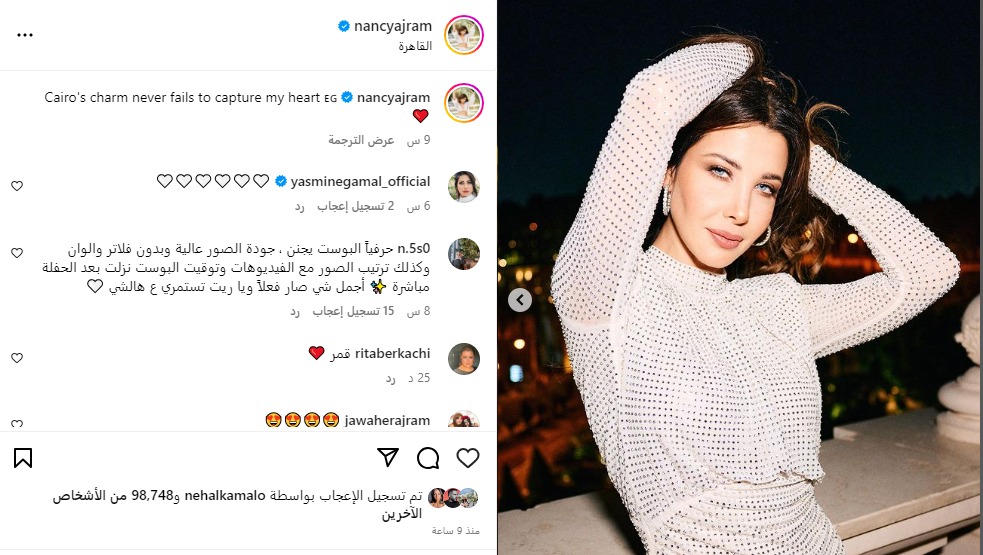Go to previous photo using the arrow
Image resolution: width=983 pixels, height=555 pixels.
pyautogui.click(x=520, y=300)
